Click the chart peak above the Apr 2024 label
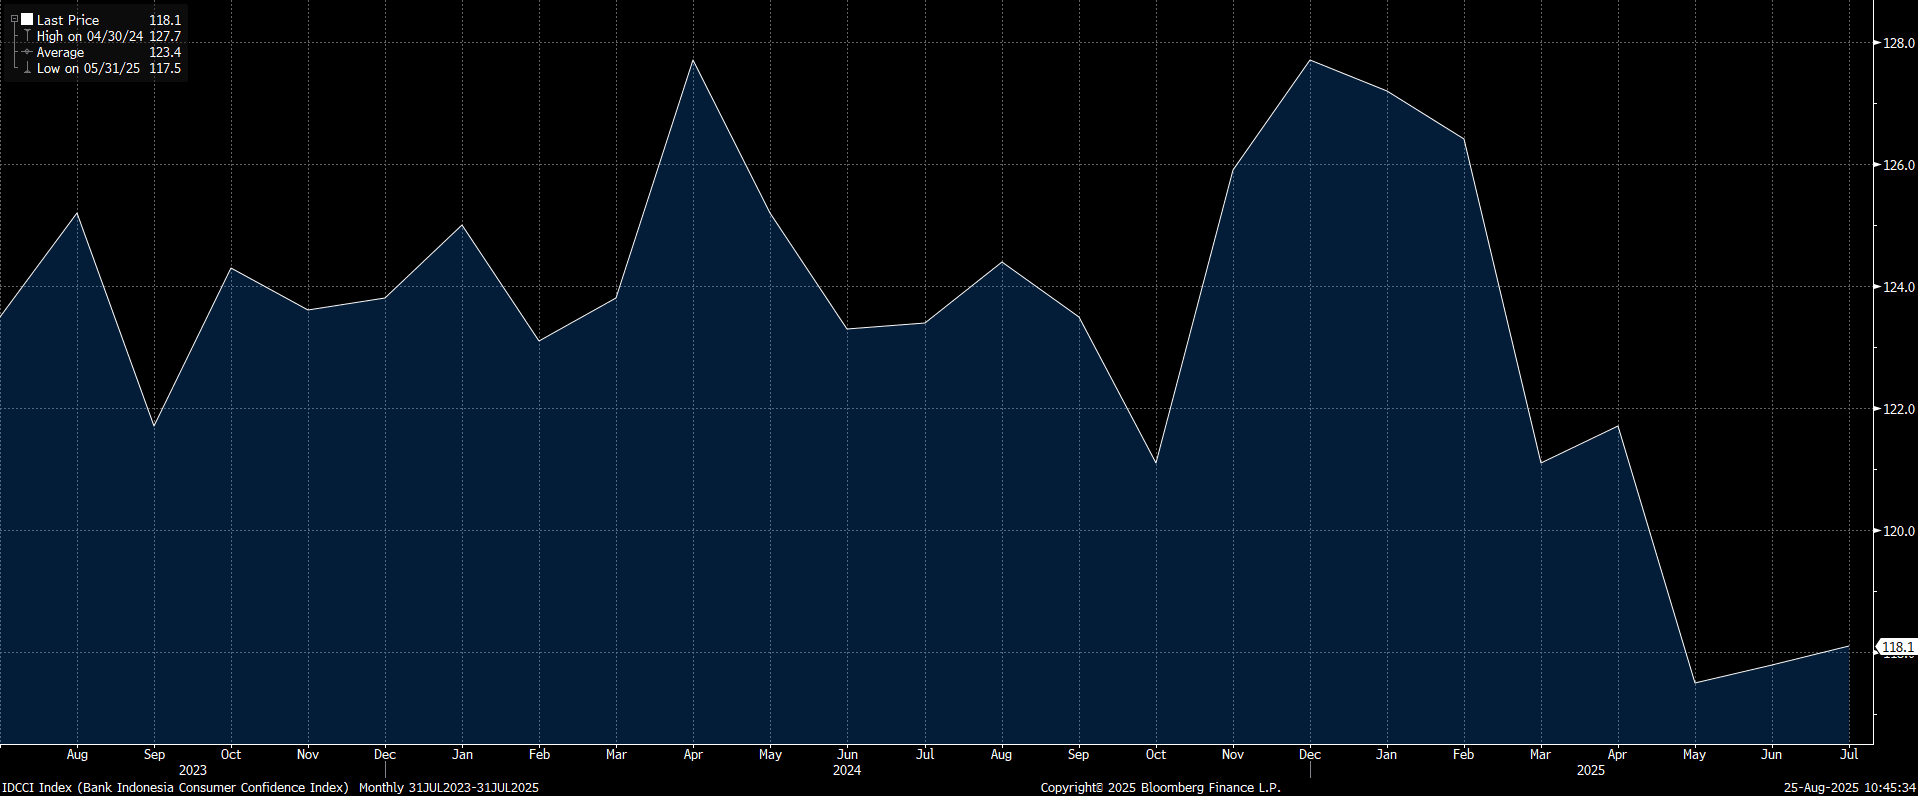 (x=693, y=61)
